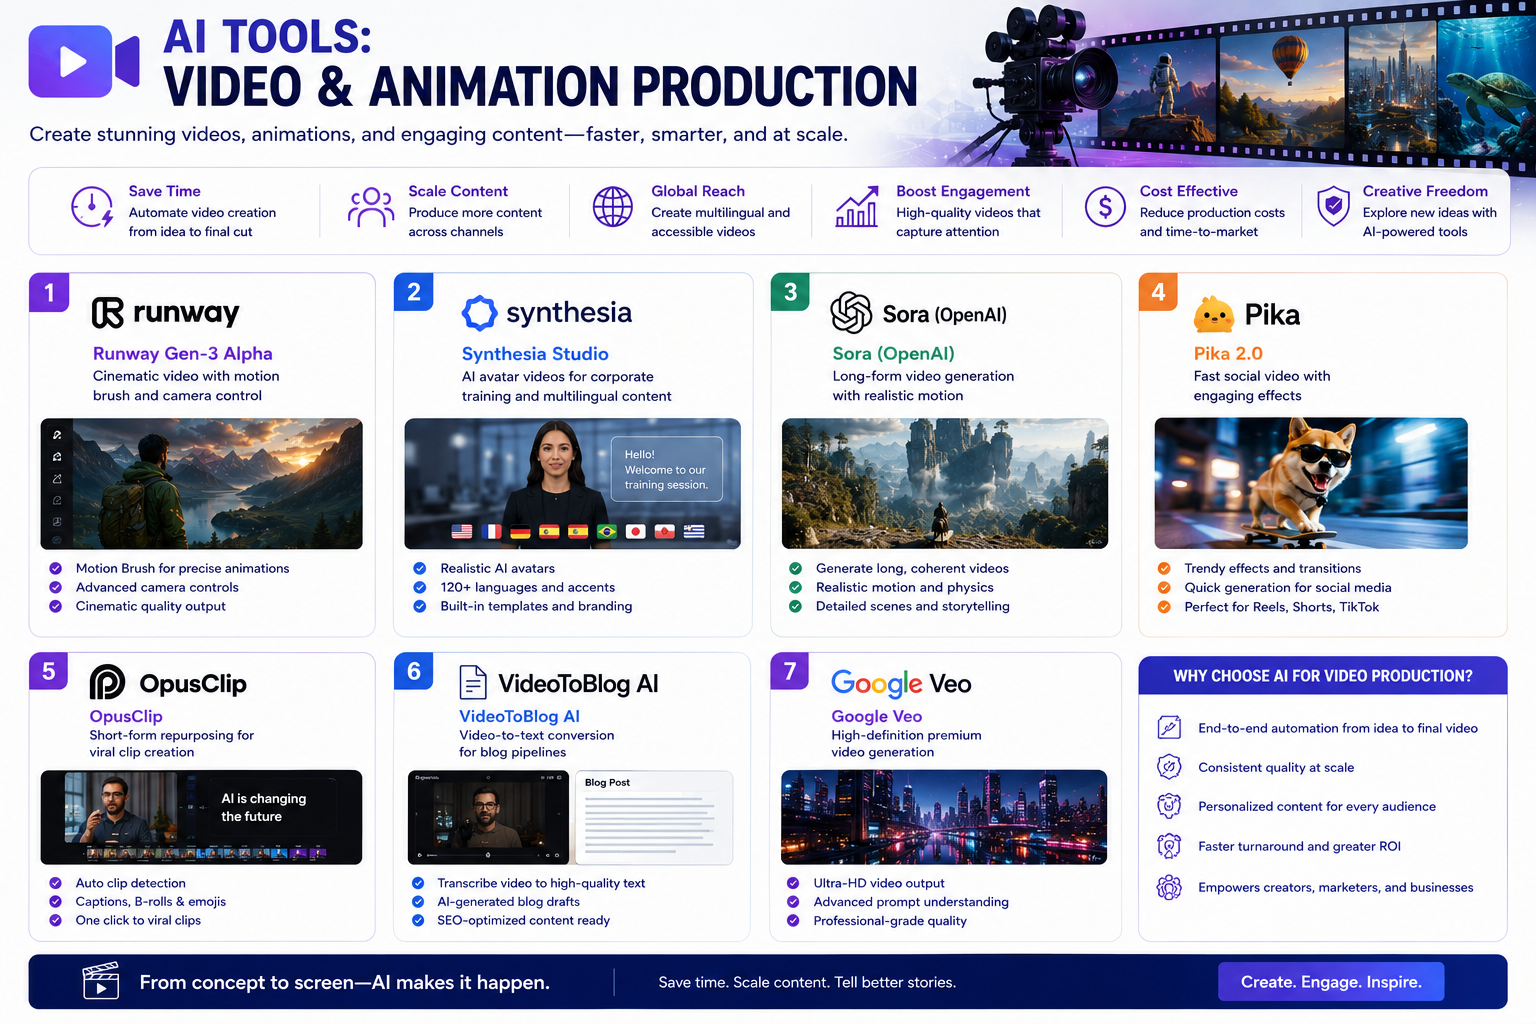Click 'From concept to screen' footer tagline
The height and width of the screenshot is (1024, 1536).
344,982
